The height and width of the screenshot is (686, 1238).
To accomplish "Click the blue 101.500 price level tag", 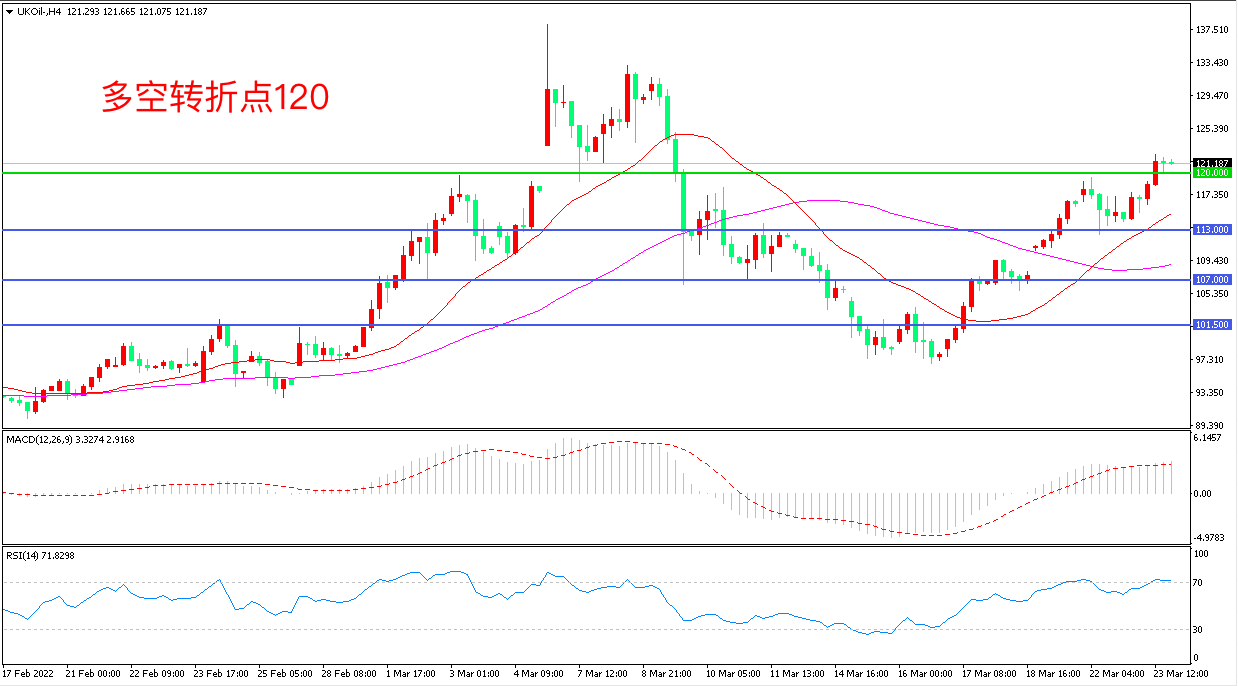I will coord(1211,325).
